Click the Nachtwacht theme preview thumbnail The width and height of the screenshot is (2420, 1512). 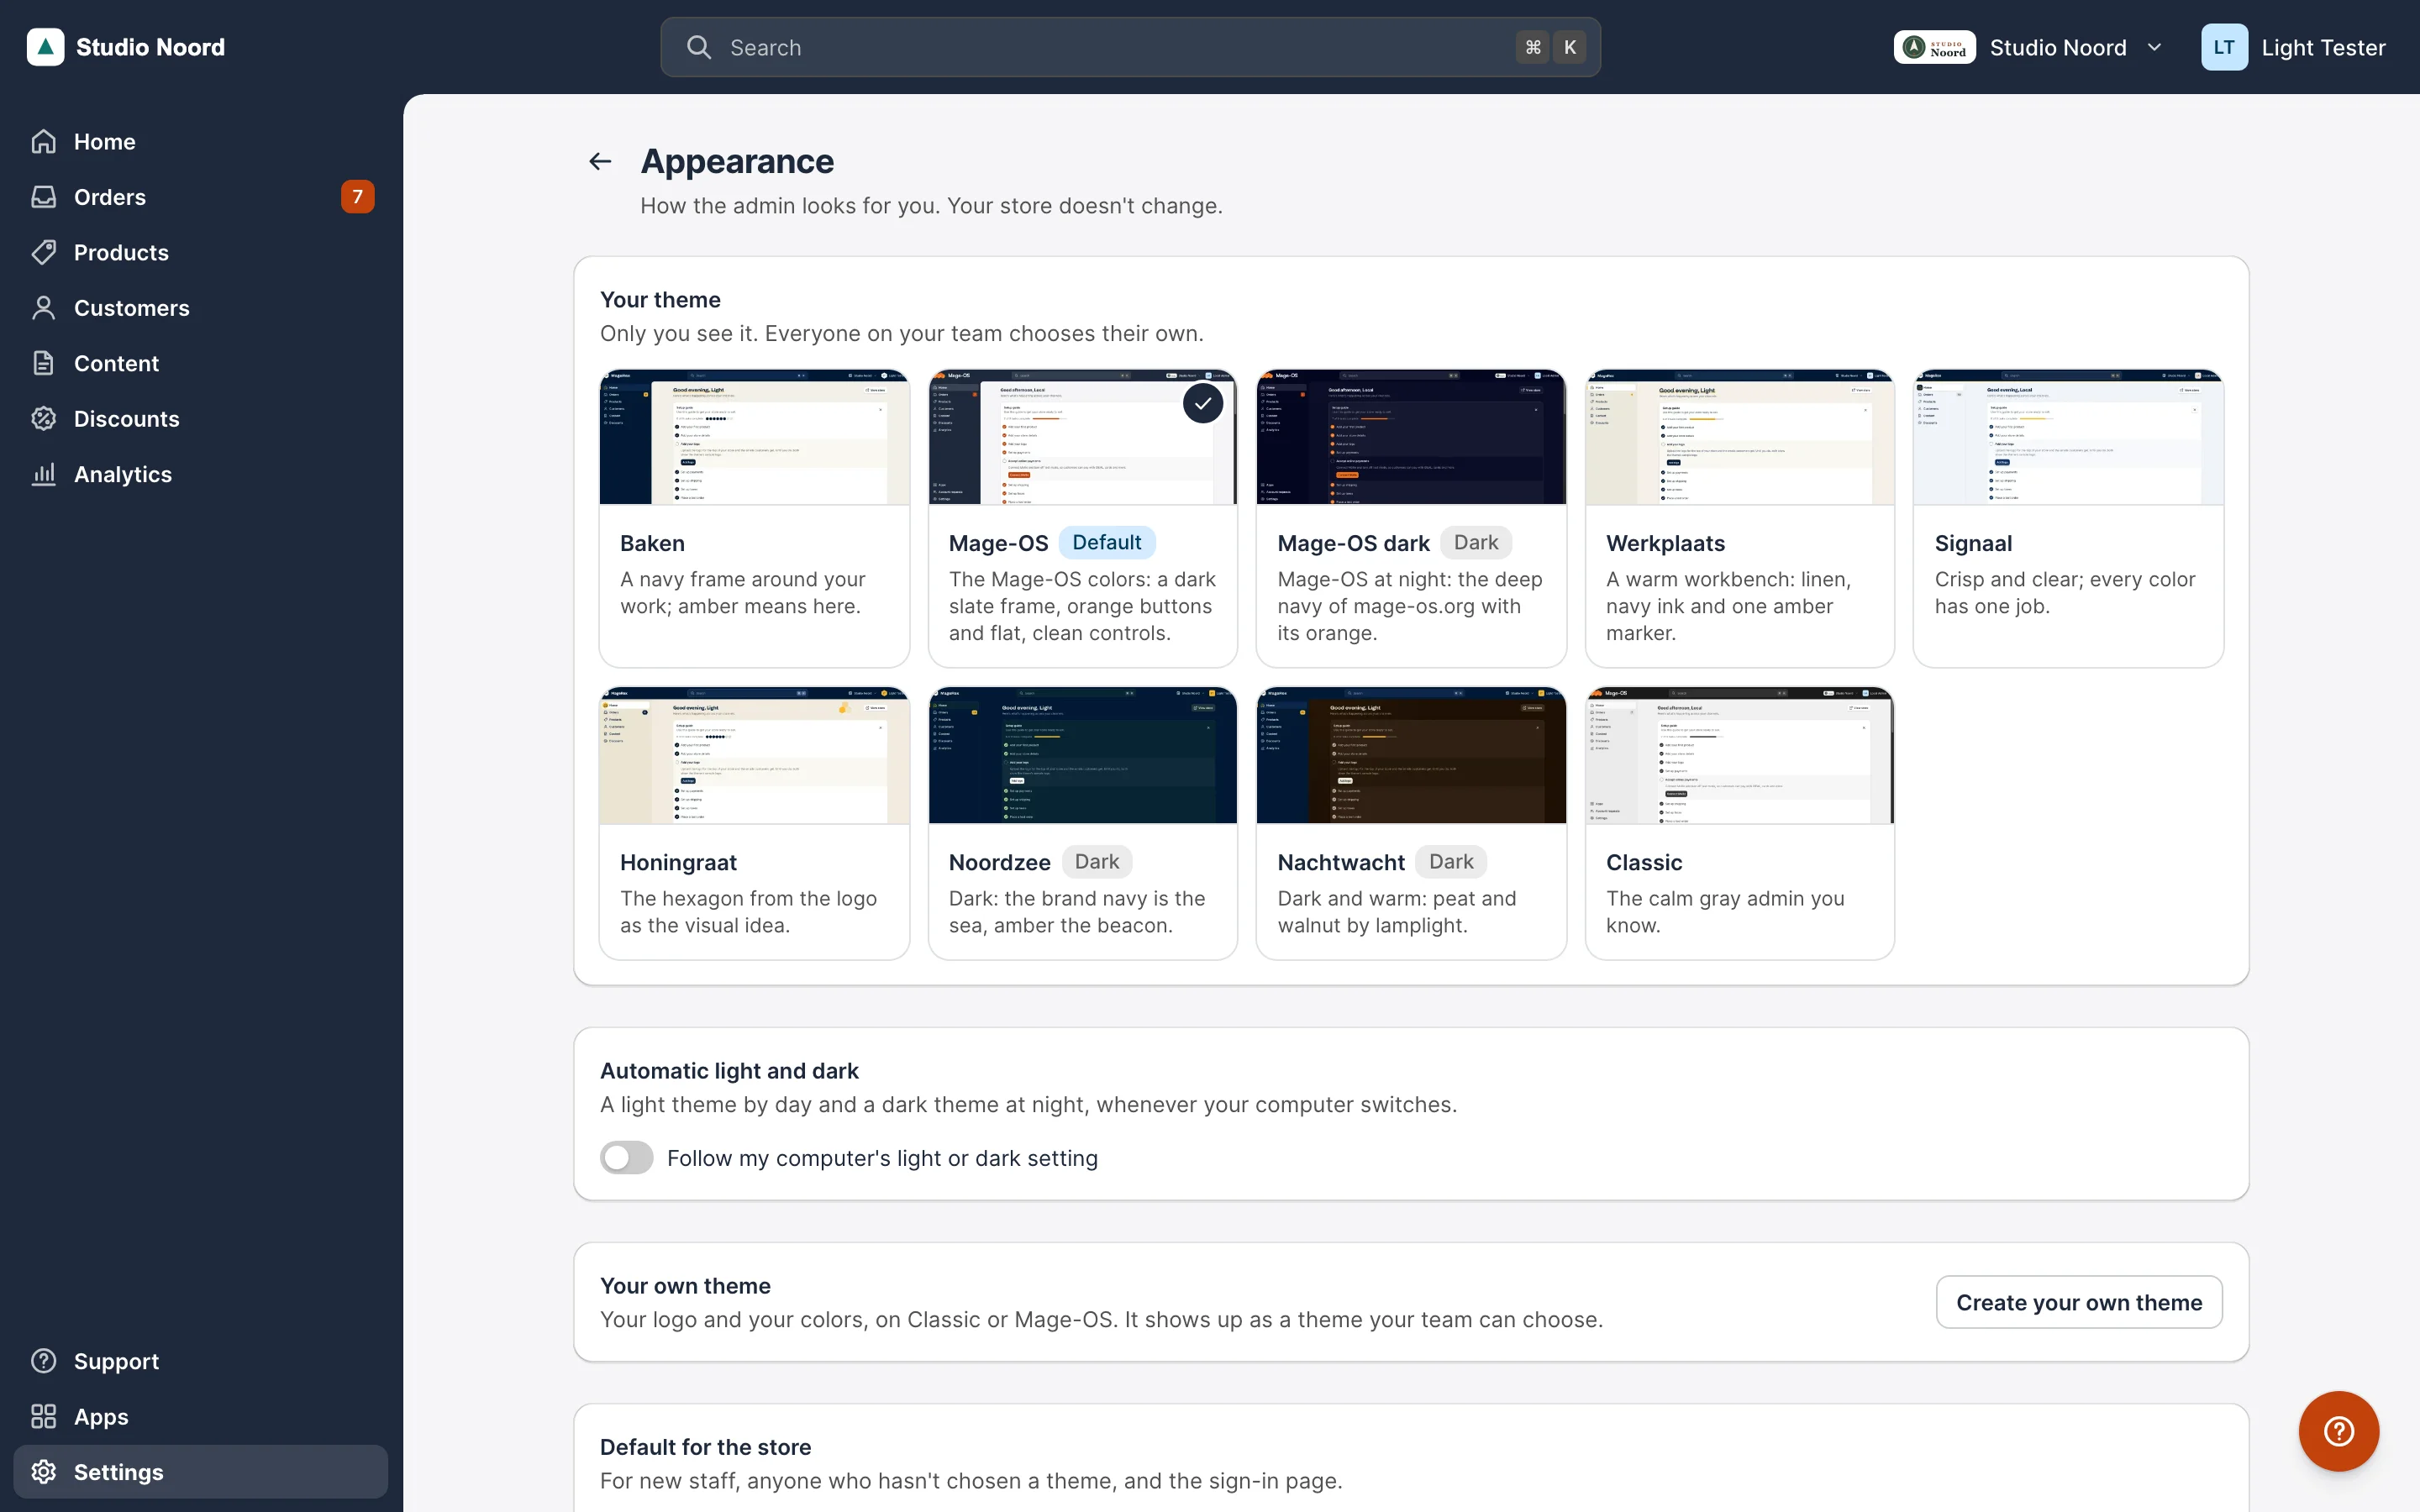(1411, 755)
